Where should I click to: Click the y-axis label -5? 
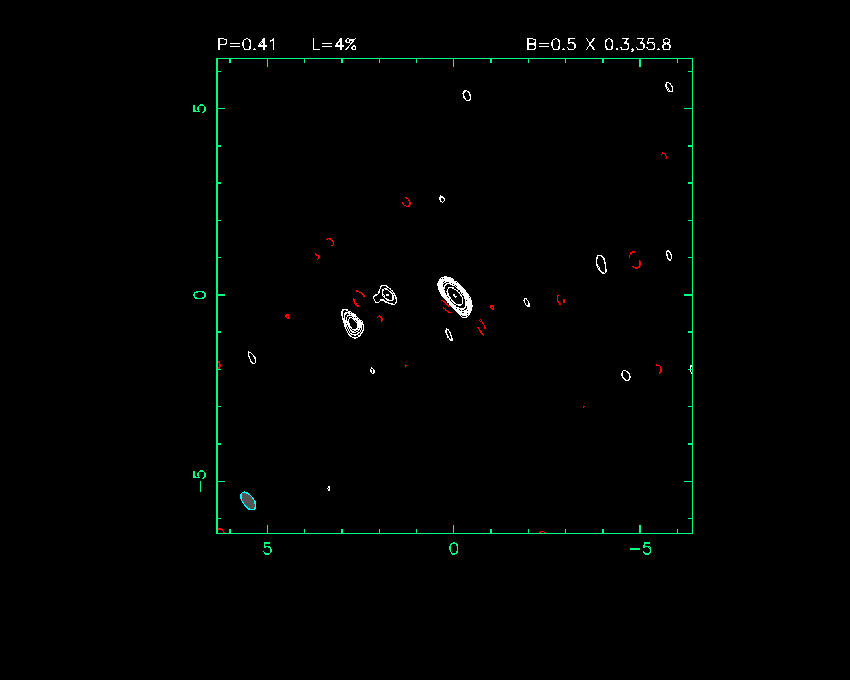[x=199, y=481]
